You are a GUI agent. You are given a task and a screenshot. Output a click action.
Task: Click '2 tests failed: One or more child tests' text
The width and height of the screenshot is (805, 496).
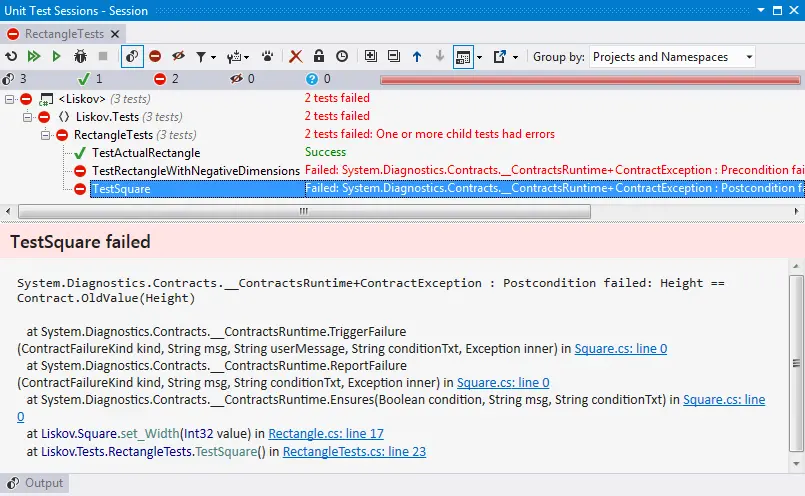429,134
